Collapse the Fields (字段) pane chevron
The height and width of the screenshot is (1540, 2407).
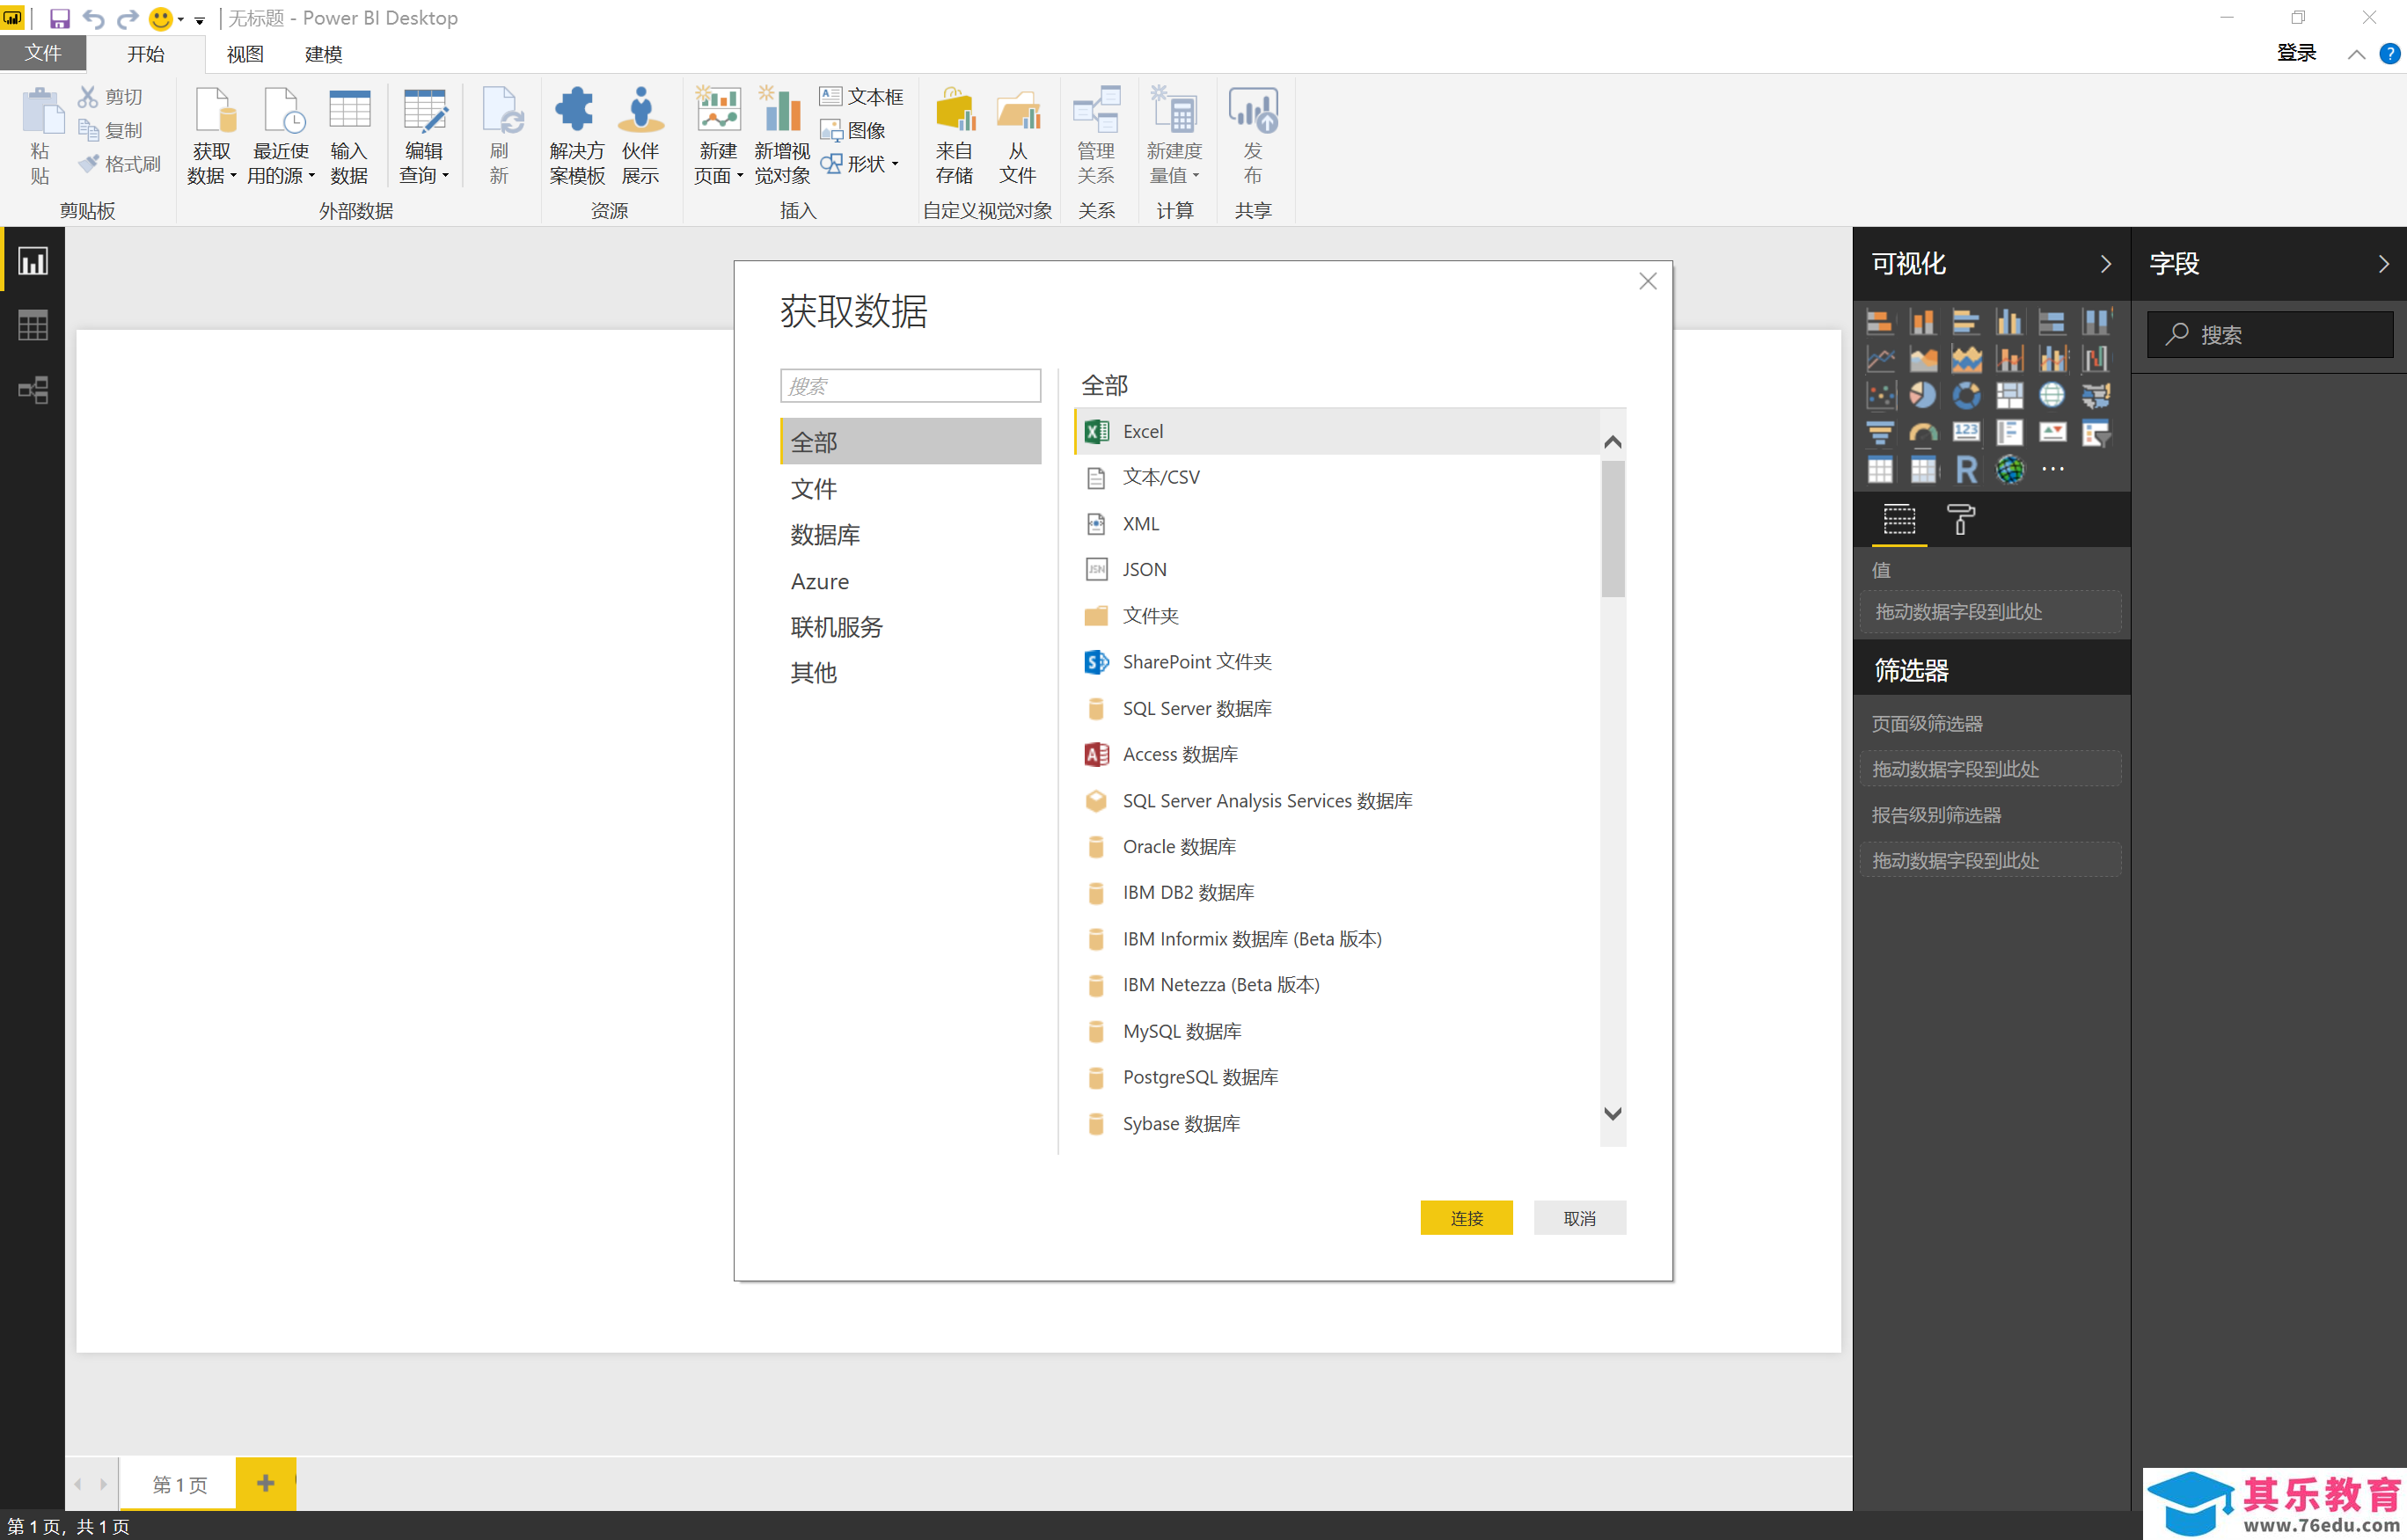click(x=2383, y=264)
